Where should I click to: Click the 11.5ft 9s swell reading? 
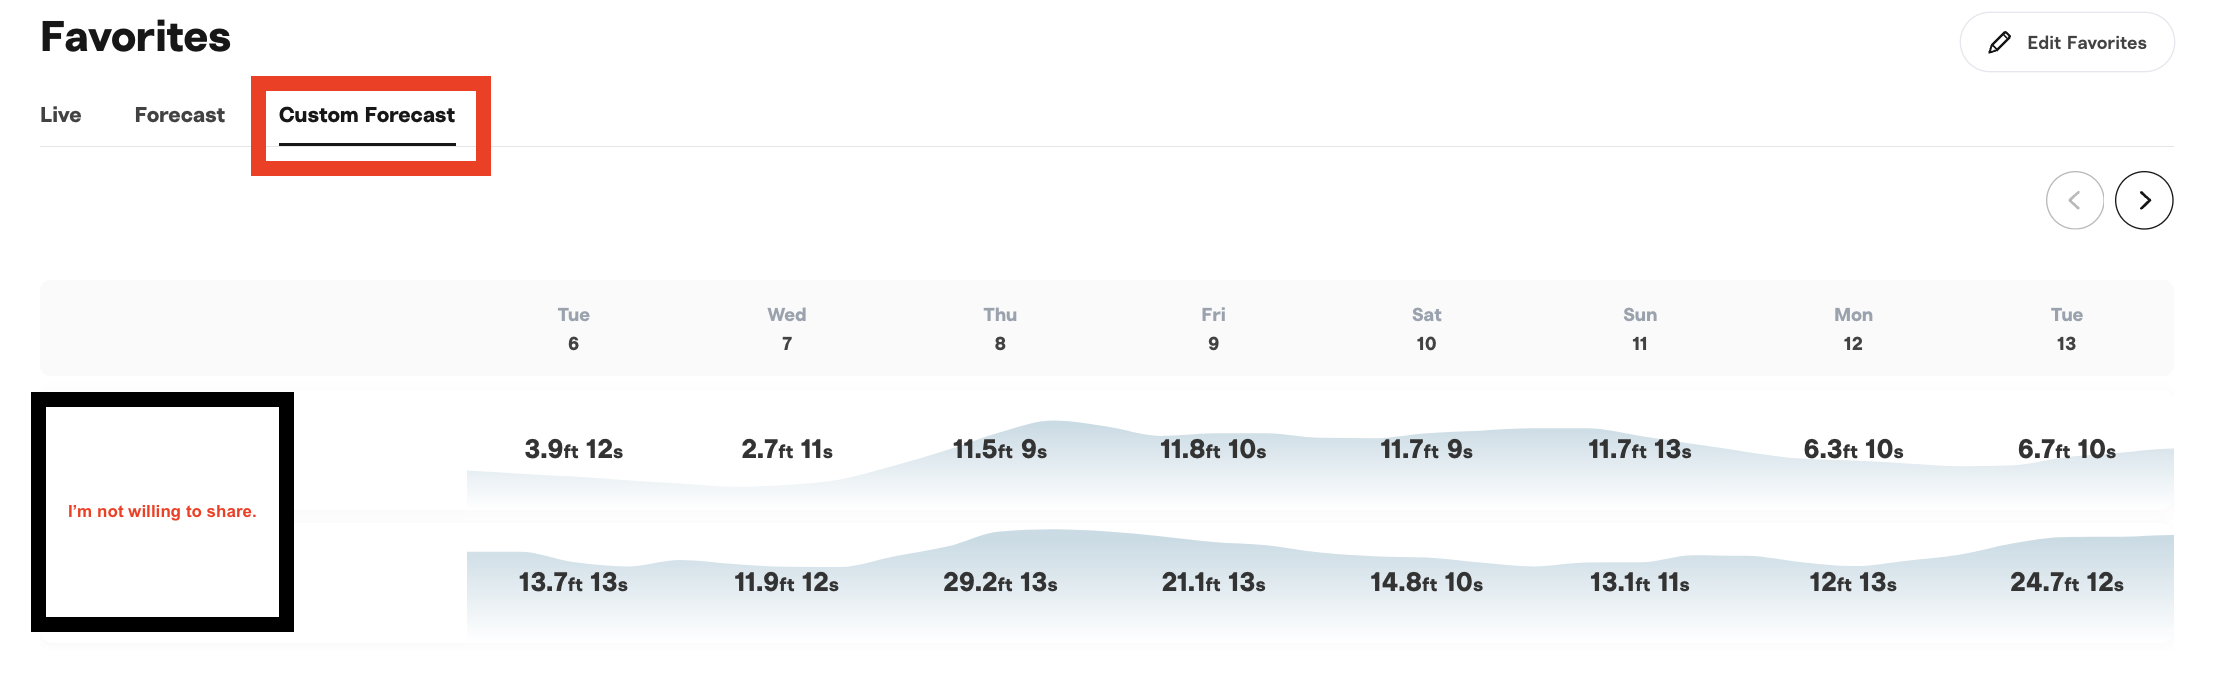[x=1000, y=449]
